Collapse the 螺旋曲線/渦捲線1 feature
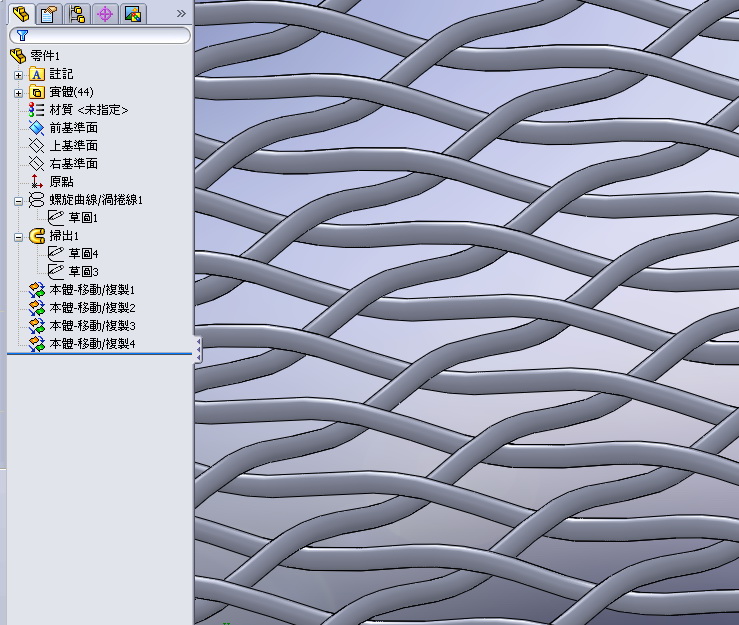739x625 pixels. coord(18,201)
